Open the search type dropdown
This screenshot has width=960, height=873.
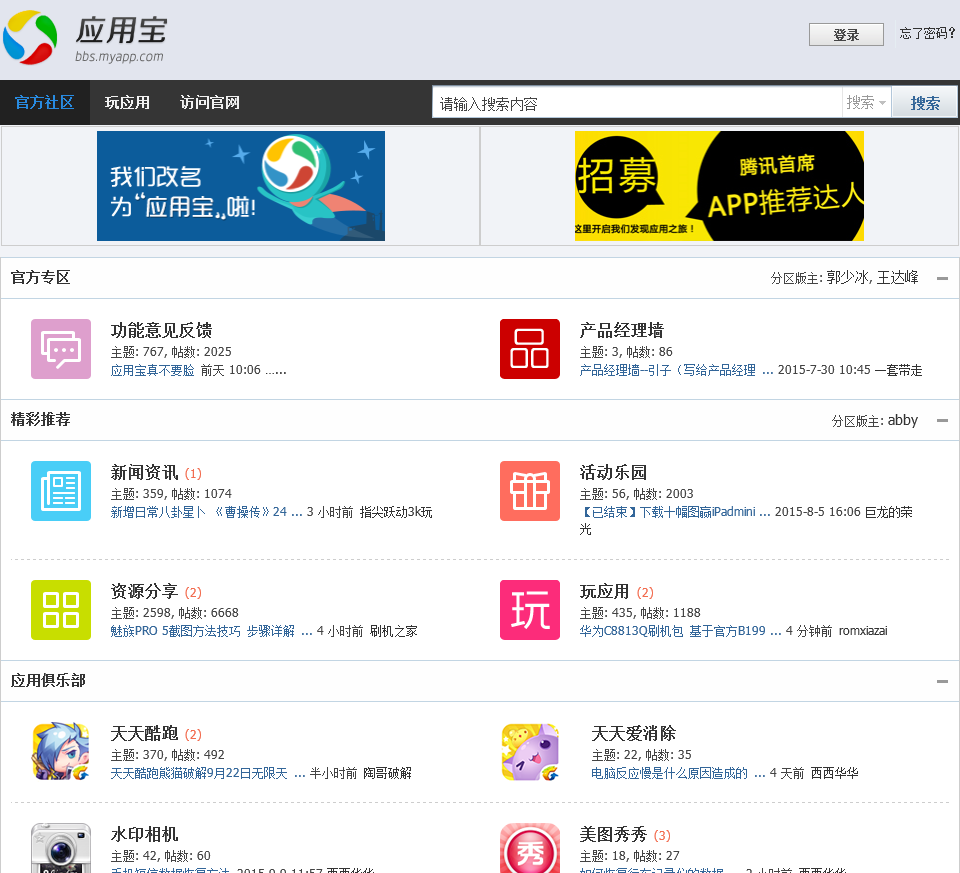pos(866,102)
